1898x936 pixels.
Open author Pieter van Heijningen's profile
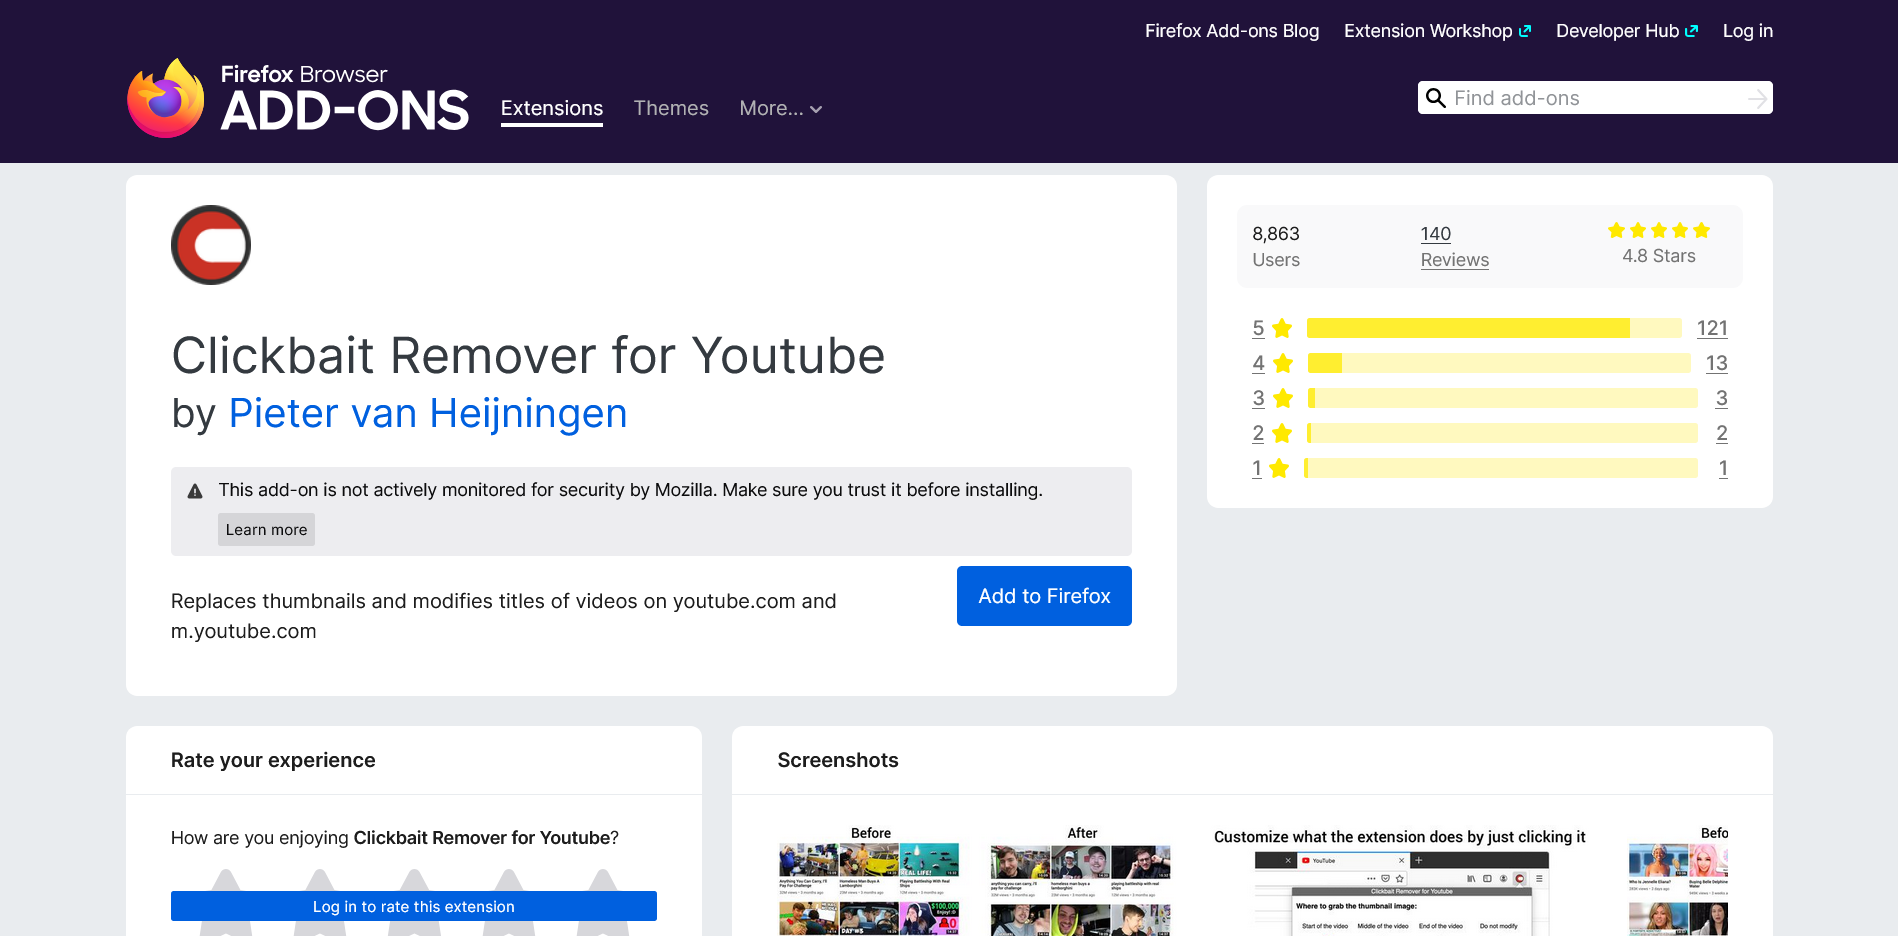[x=428, y=413]
